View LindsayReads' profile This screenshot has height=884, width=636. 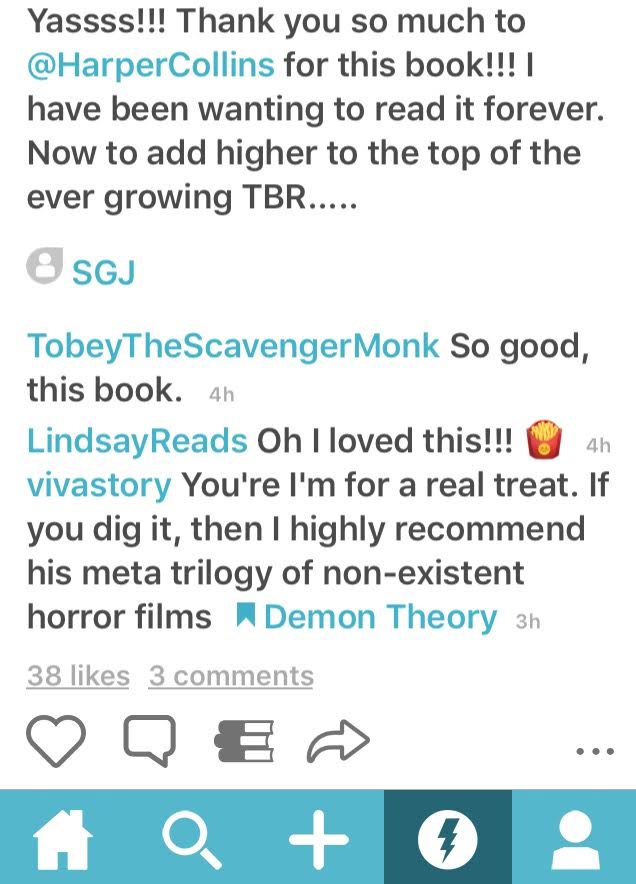tap(137, 440)
